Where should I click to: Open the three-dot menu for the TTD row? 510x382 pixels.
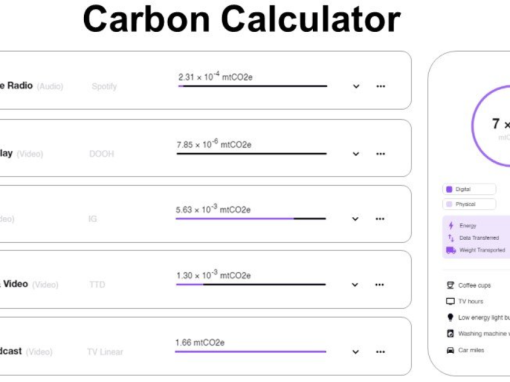click(x=379, y=285)
